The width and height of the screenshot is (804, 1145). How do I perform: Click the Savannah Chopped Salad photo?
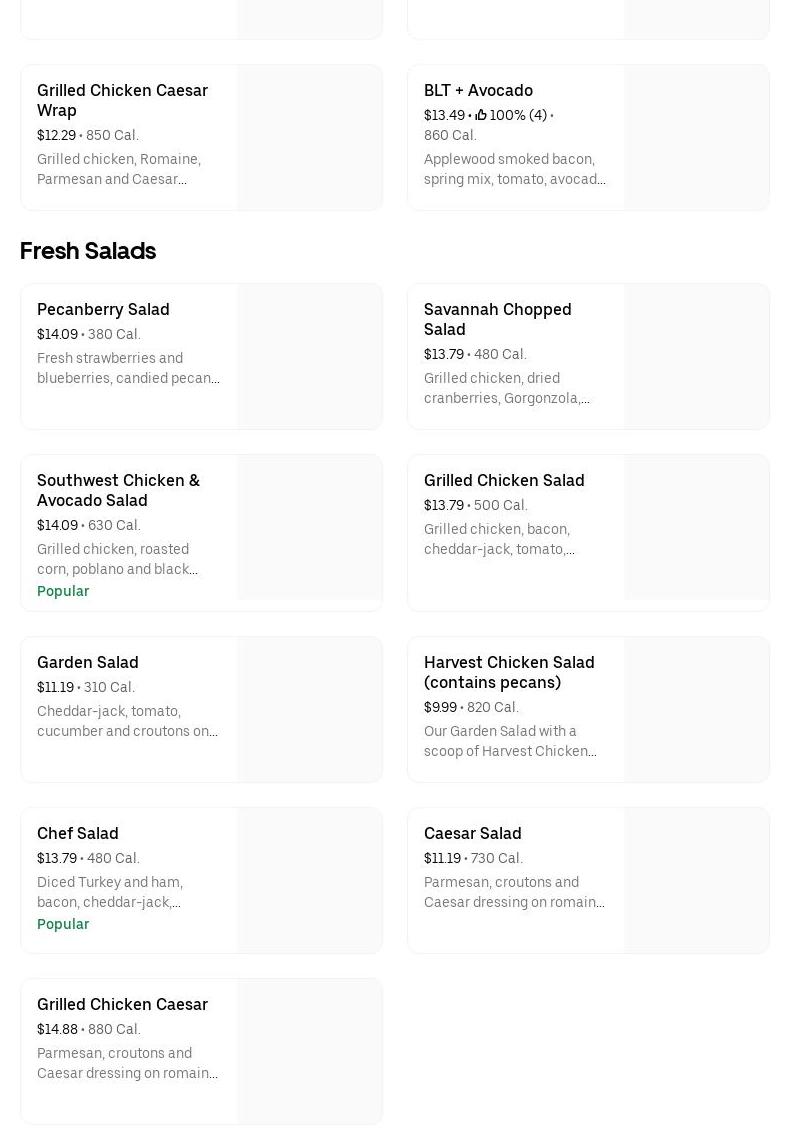click(697, 357)
